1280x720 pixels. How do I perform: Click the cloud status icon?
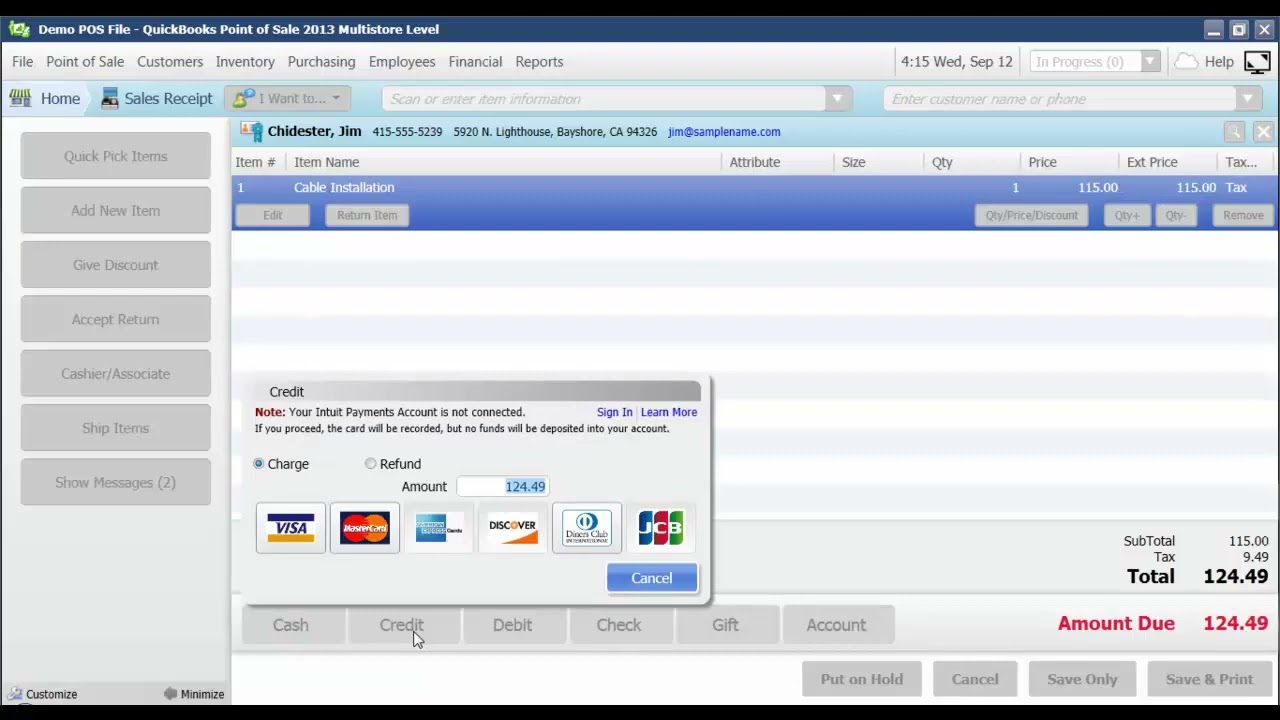[x=1186, y=61]
